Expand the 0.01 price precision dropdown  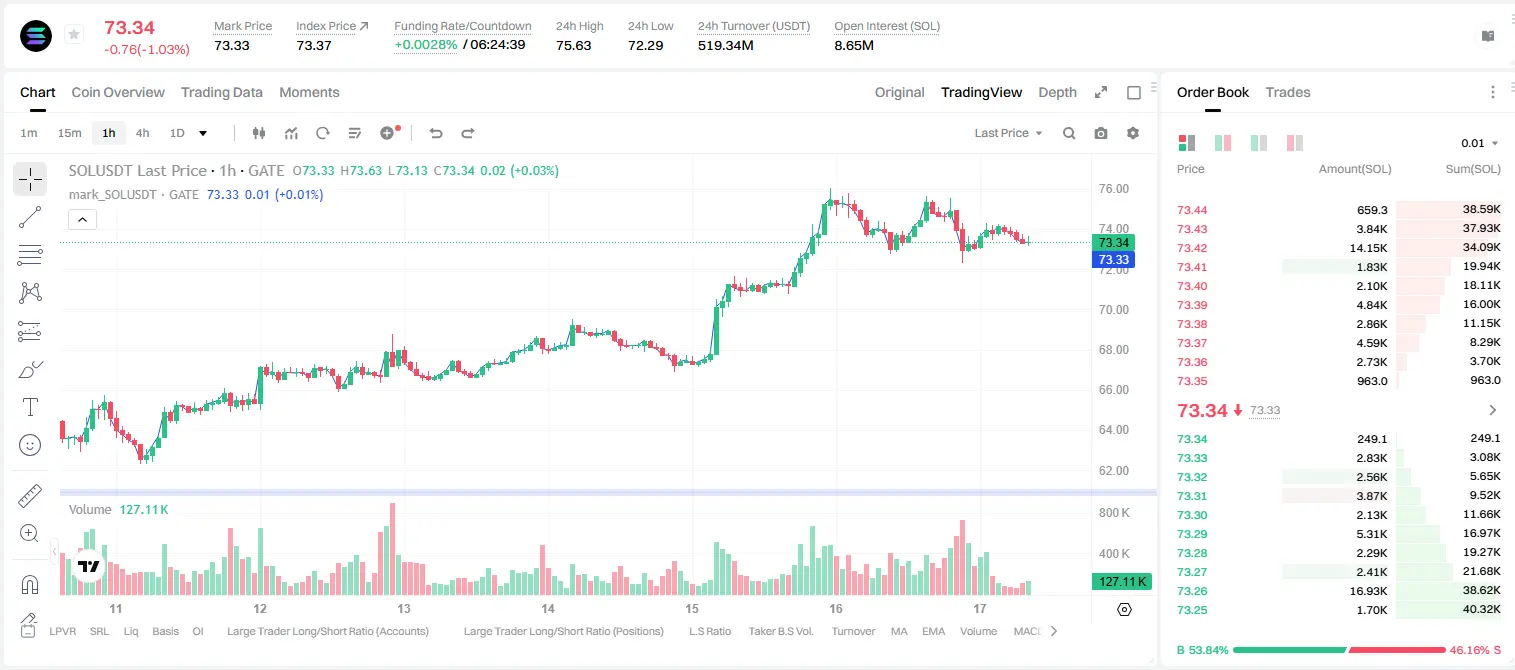click(1480, 143)
